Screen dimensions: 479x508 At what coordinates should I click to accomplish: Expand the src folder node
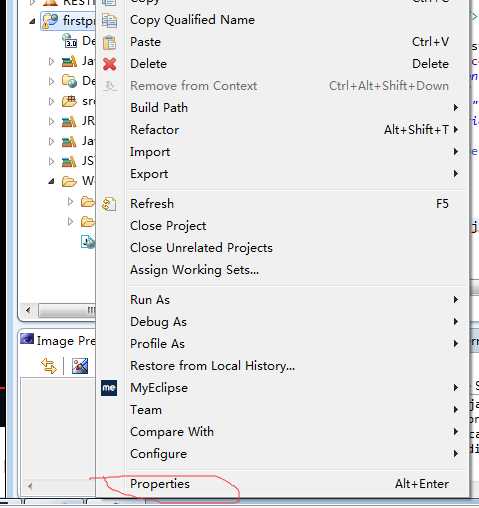pos(51,101)
